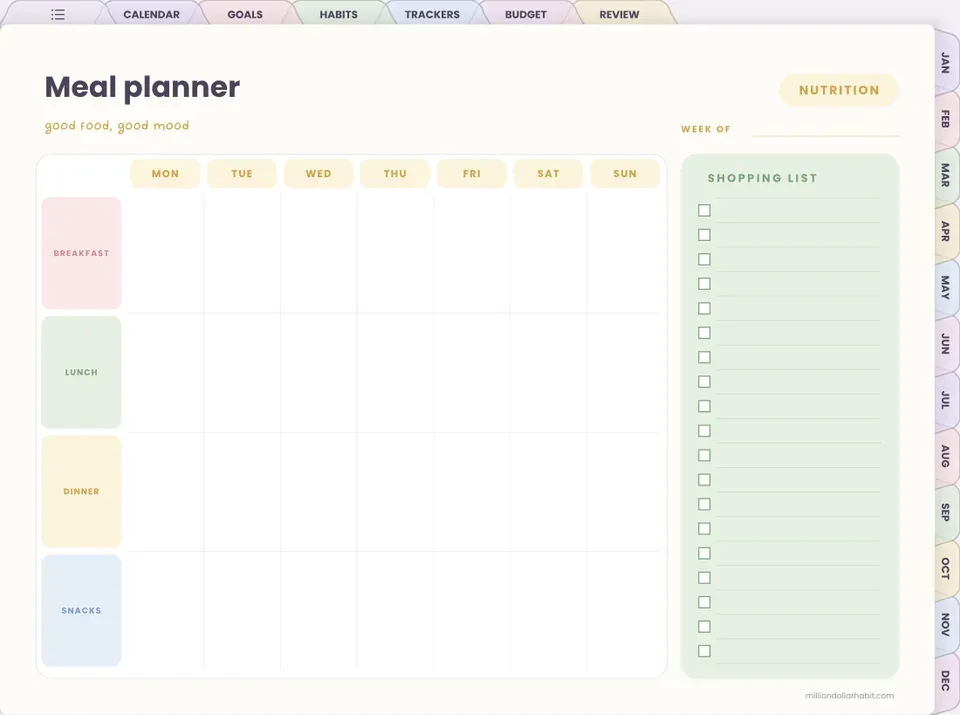
Task: Click the Meal planner title
Action: click(x=142, y=88)
